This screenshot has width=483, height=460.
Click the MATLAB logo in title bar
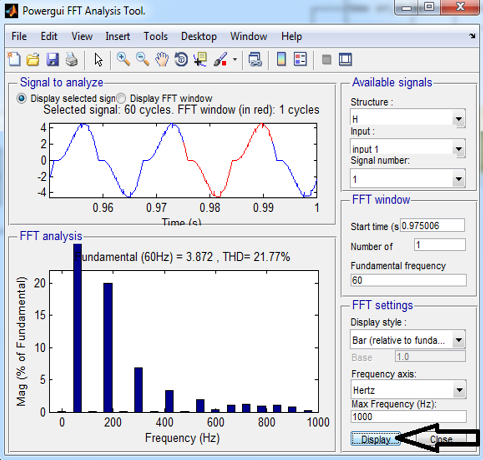point(11,11)
